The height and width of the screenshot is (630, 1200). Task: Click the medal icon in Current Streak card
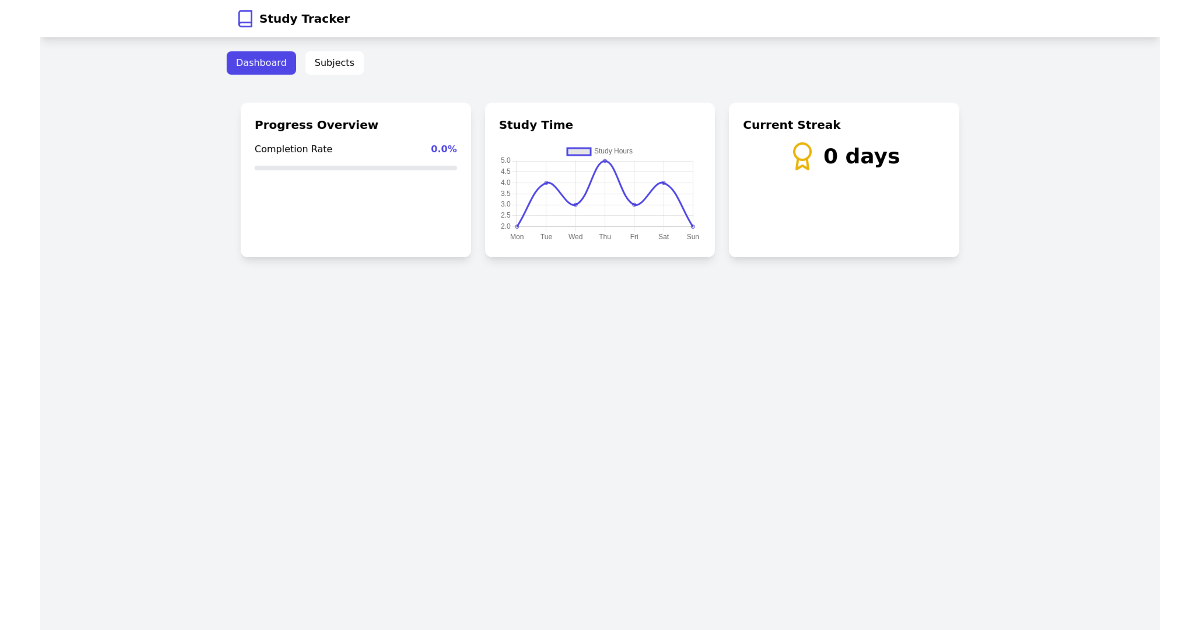[802, 156]
